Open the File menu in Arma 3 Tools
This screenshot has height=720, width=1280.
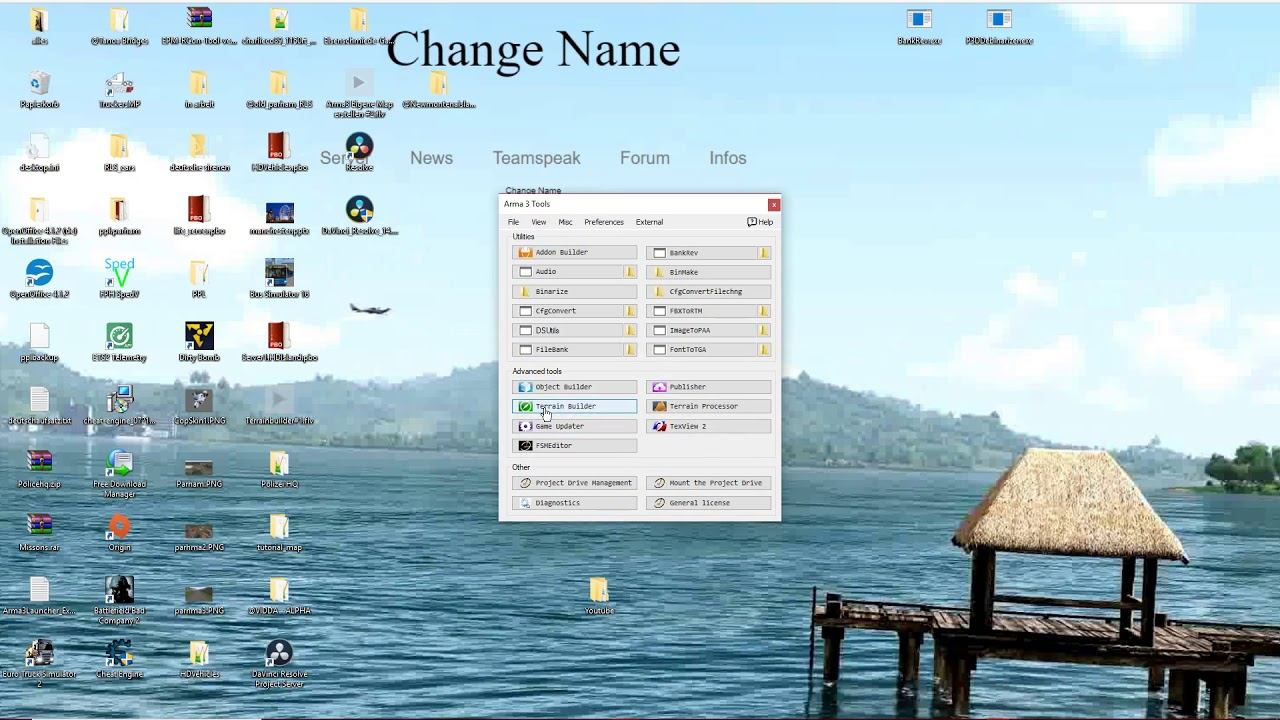point(513,222)
